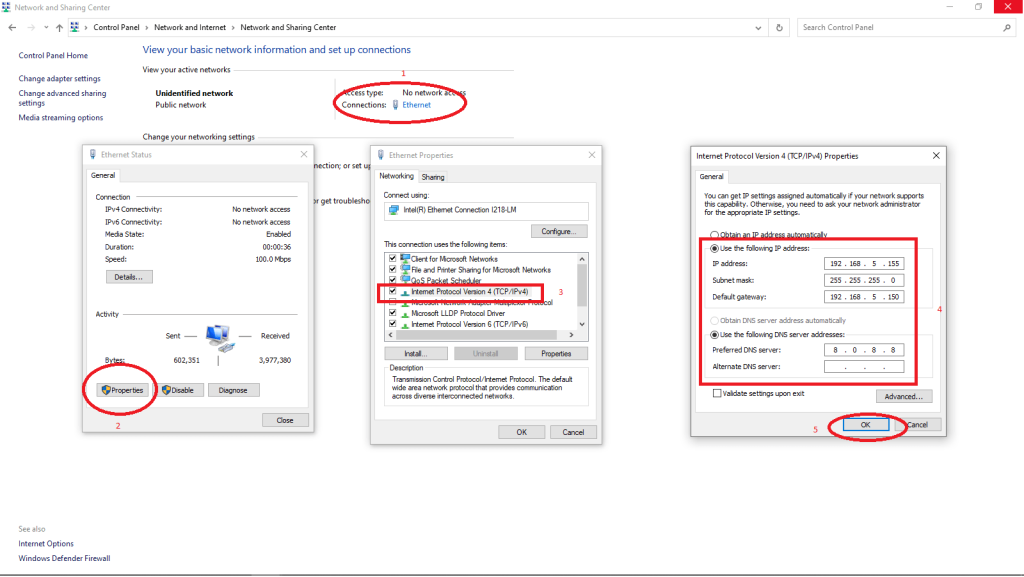This screenshot has height=577, width=1024.
Task: Click the Install button
Action: (416, 353)
